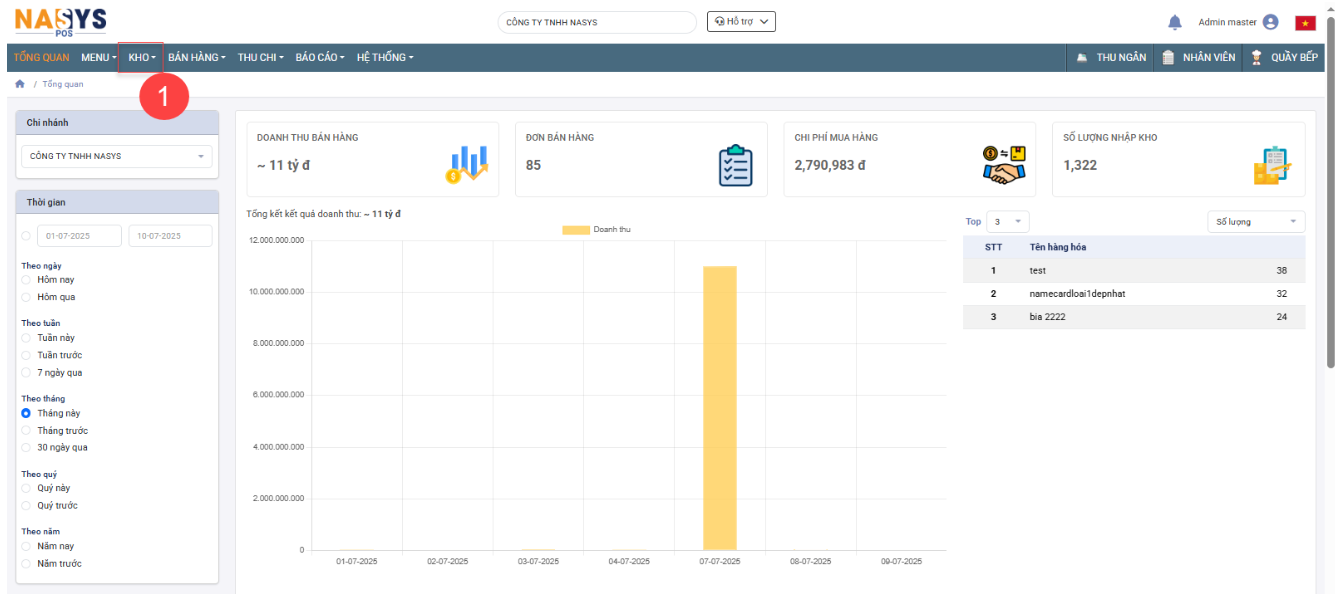Viewport: 1335px width, 598px height.
Task: Select the 'Hôm nay' radio option
Action: pos(26,280)
